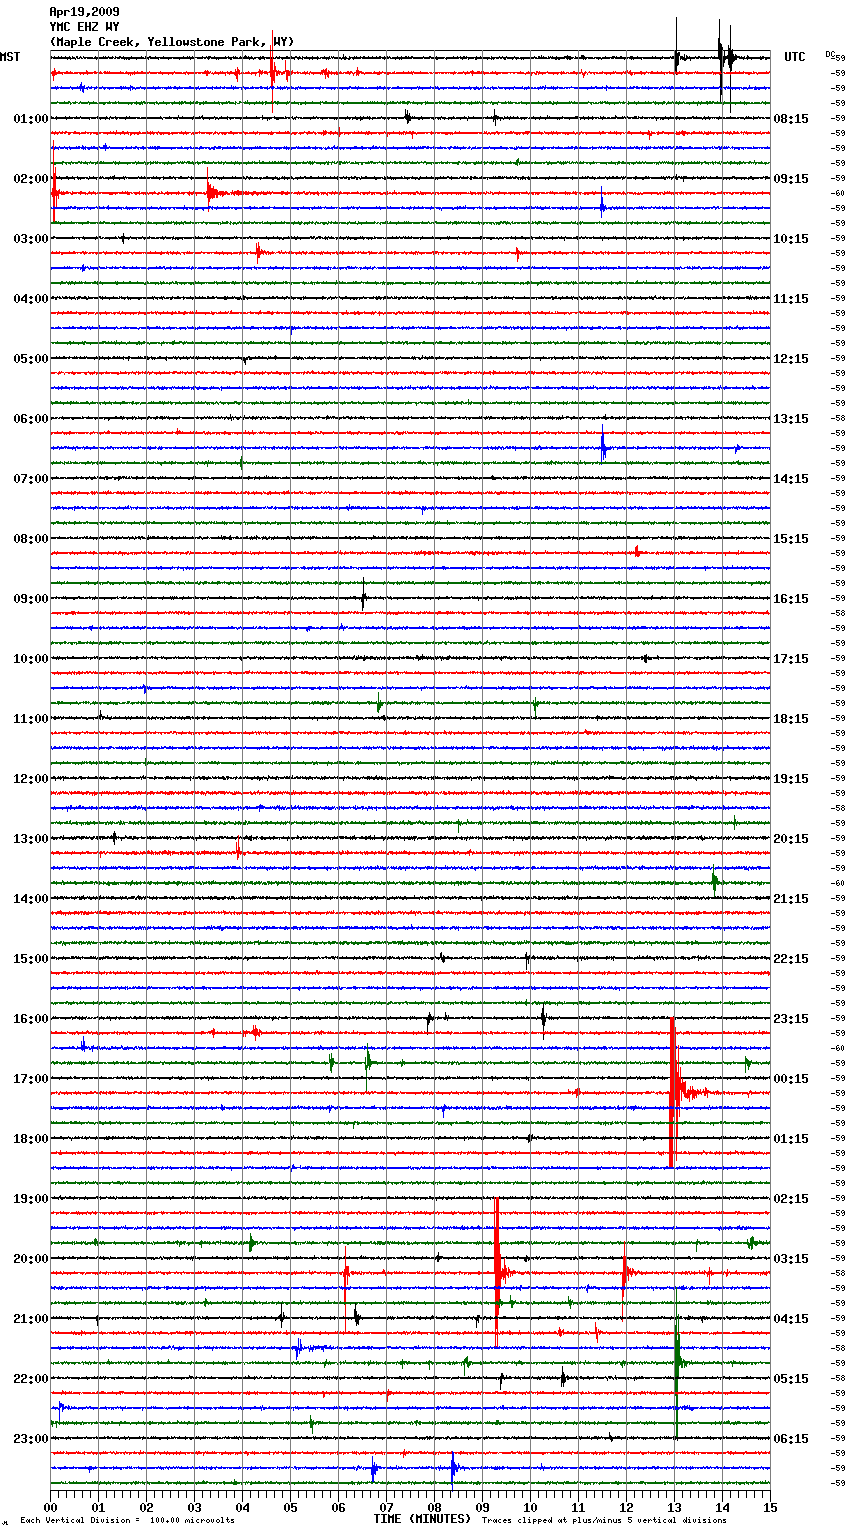
Task: Click minute 11 on the bottom axis
Action: coord(578,1507)
